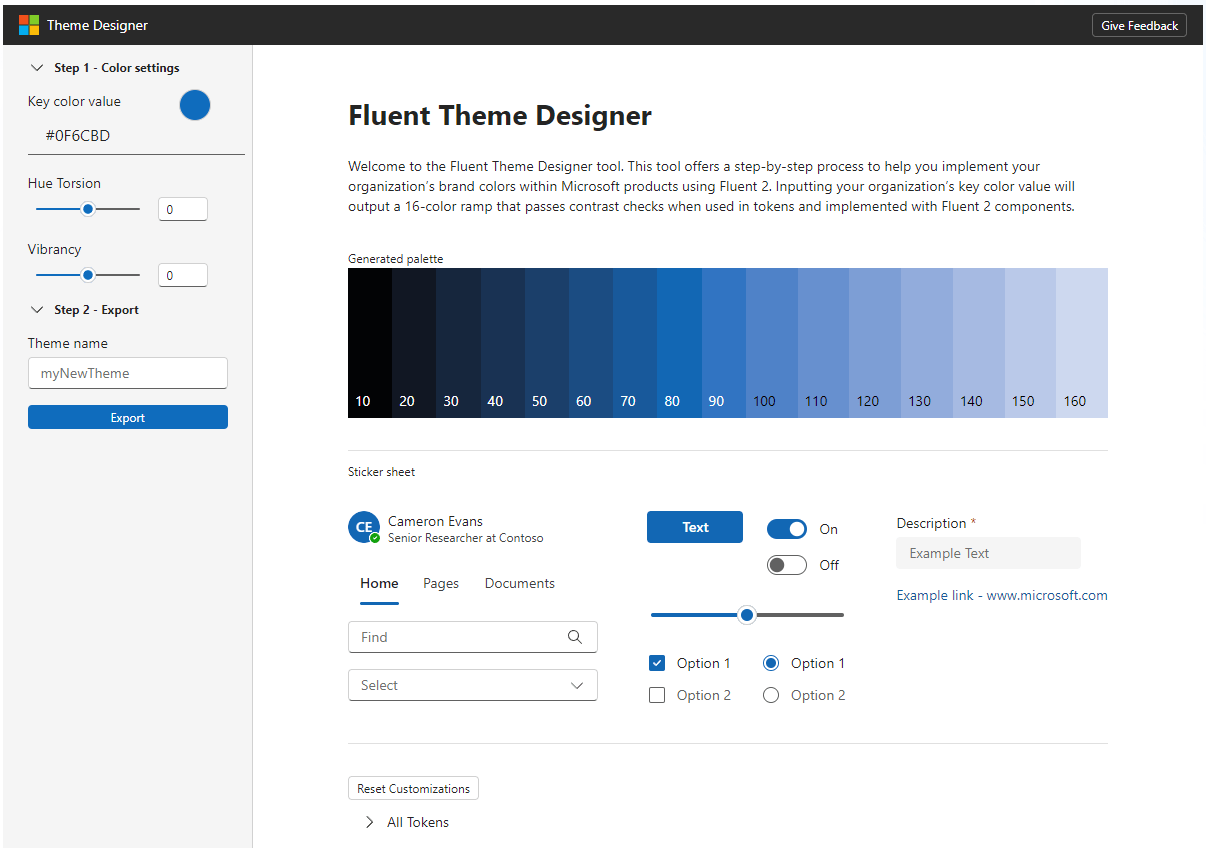Select palette swatch 60
1206x848 pixels.
click(x=591, y=343)
